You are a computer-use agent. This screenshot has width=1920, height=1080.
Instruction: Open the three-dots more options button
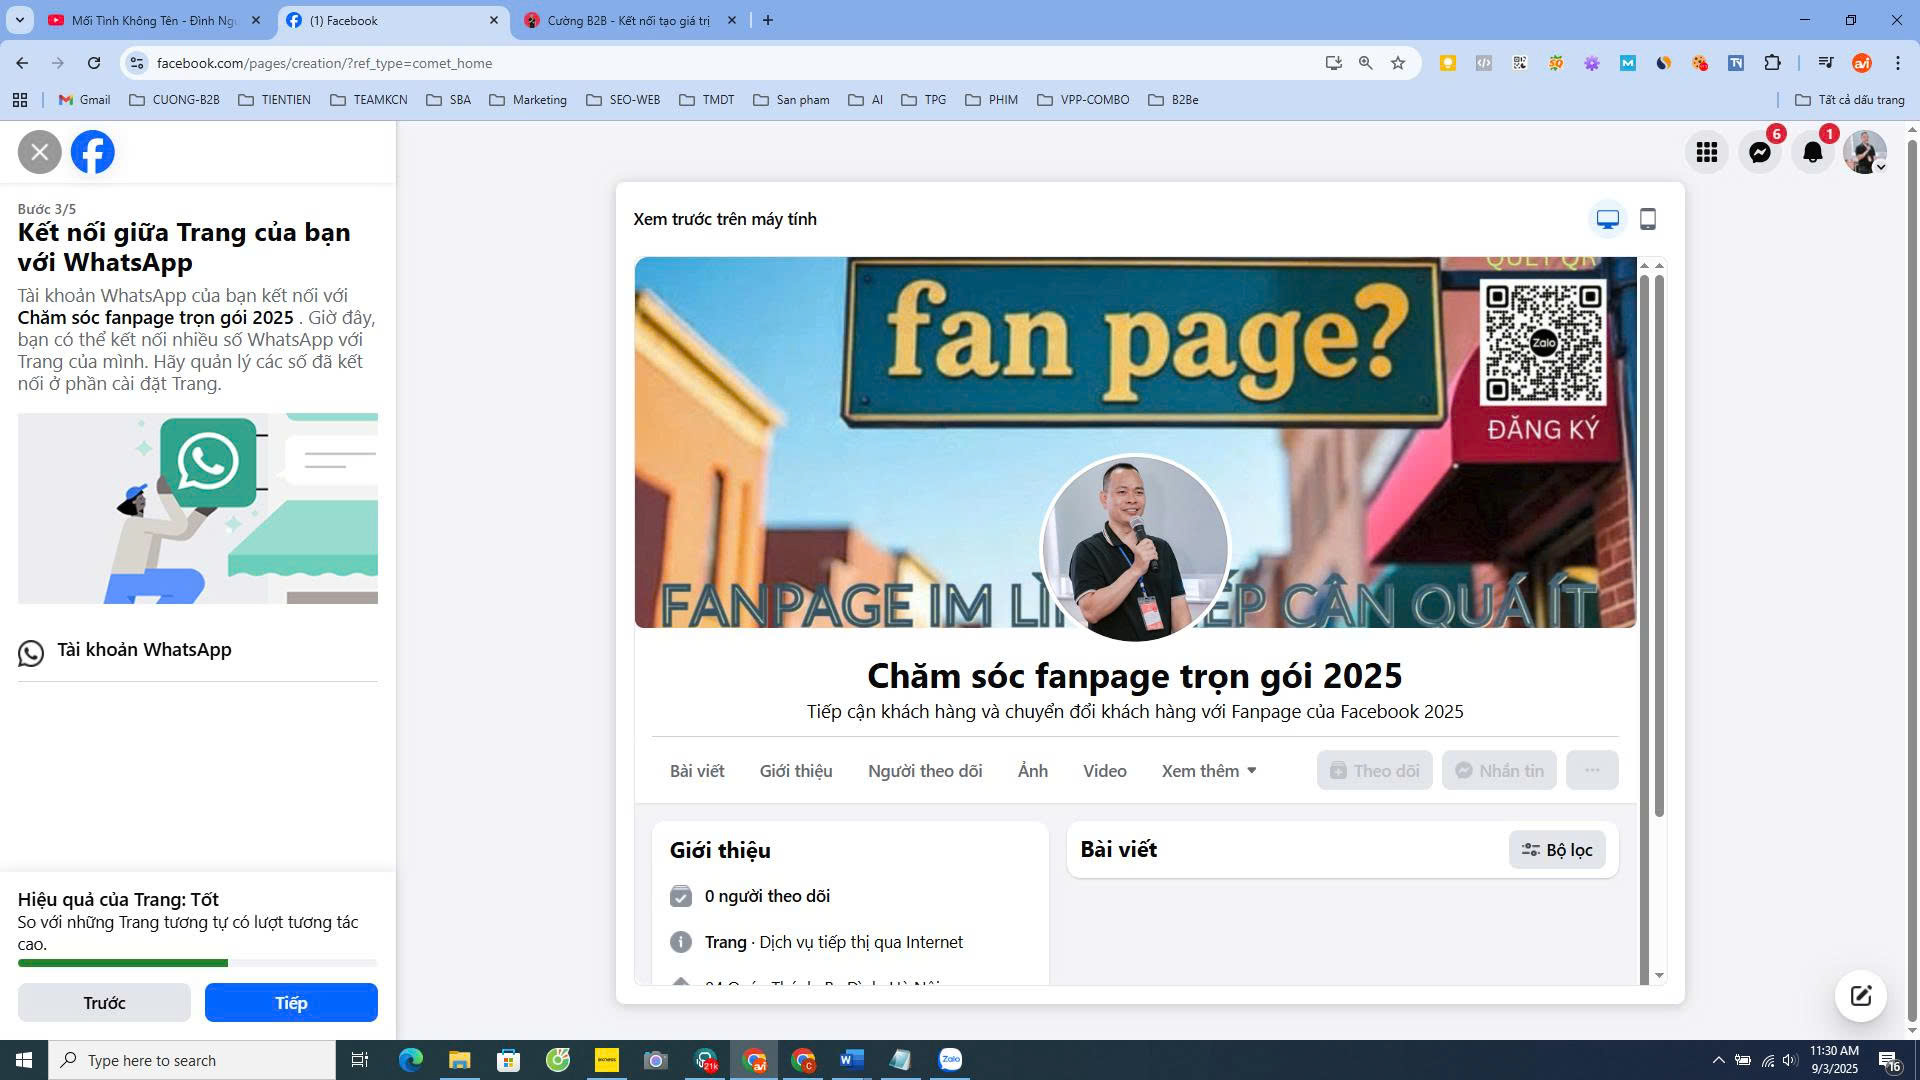(1592, 771)
